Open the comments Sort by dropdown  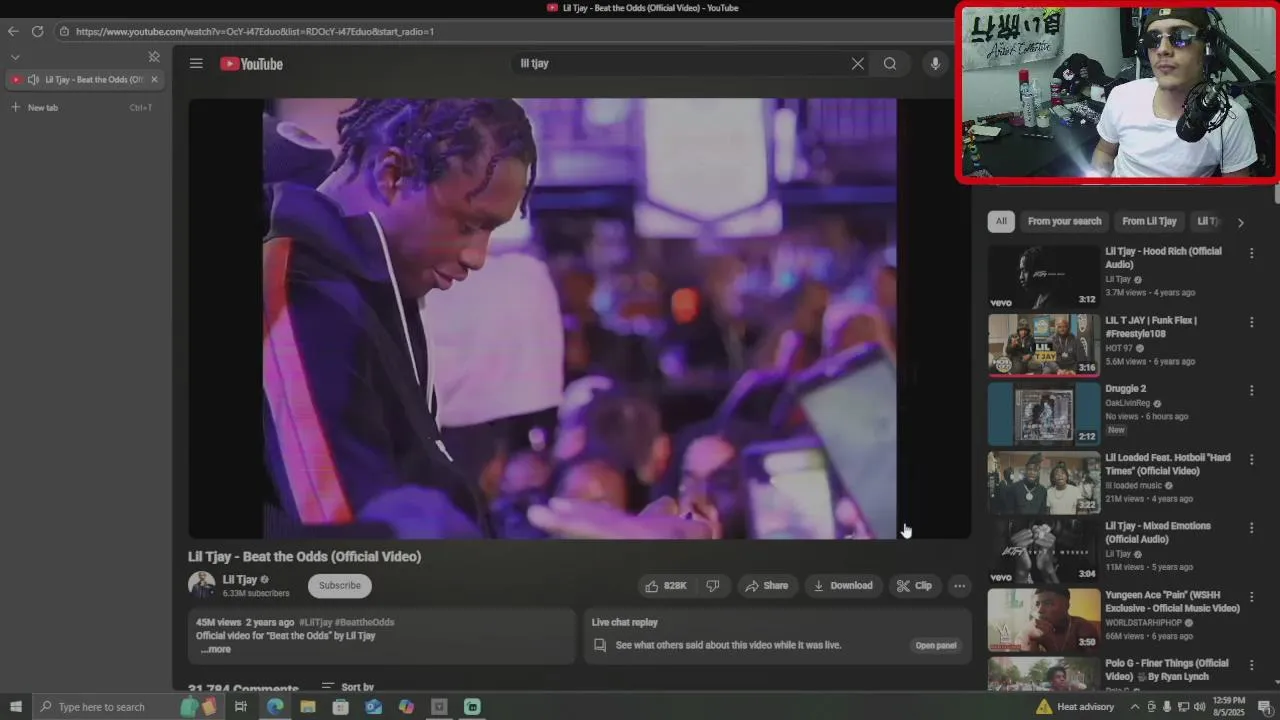click(348, 687)
